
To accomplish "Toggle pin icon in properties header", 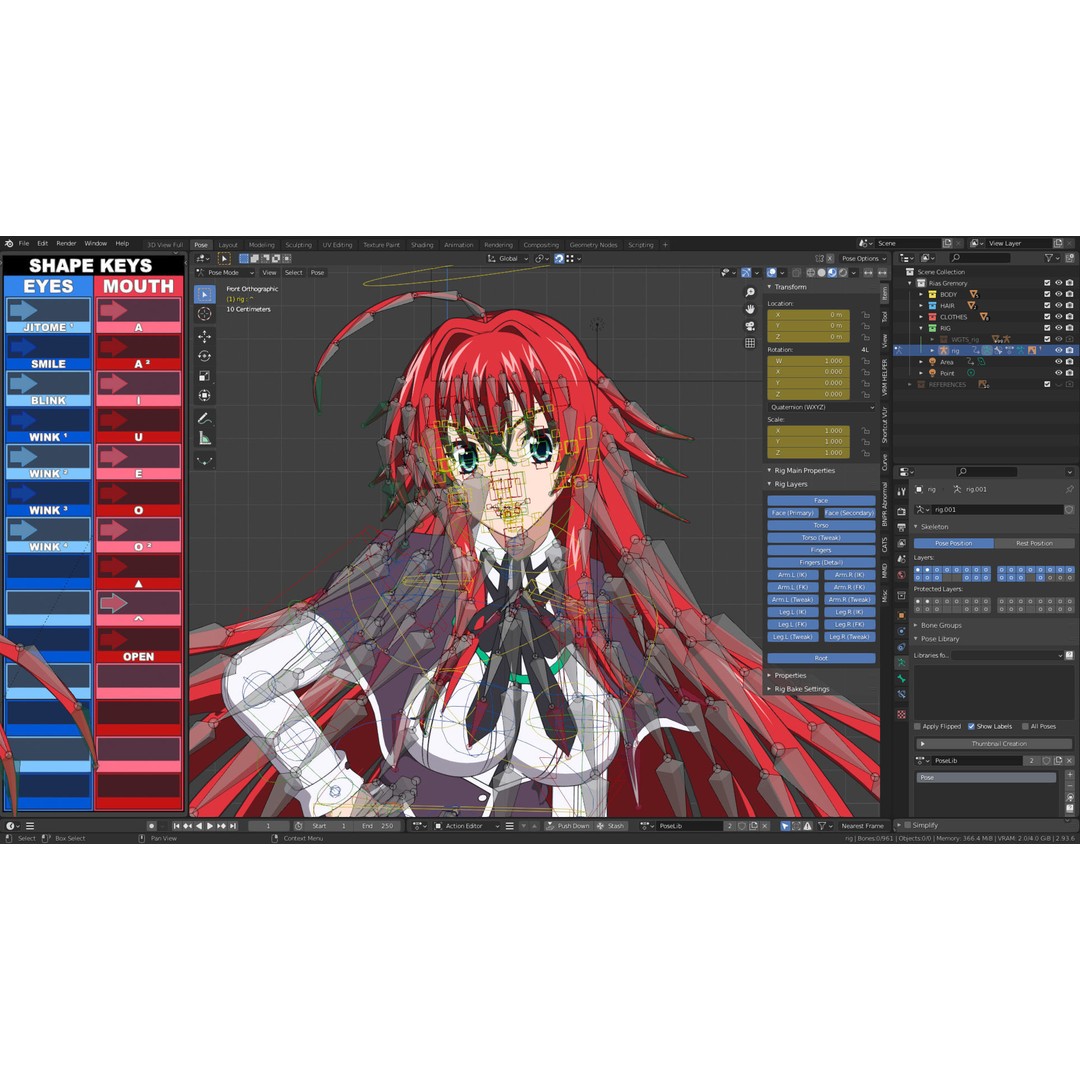I will click(x=1069, y=489).
